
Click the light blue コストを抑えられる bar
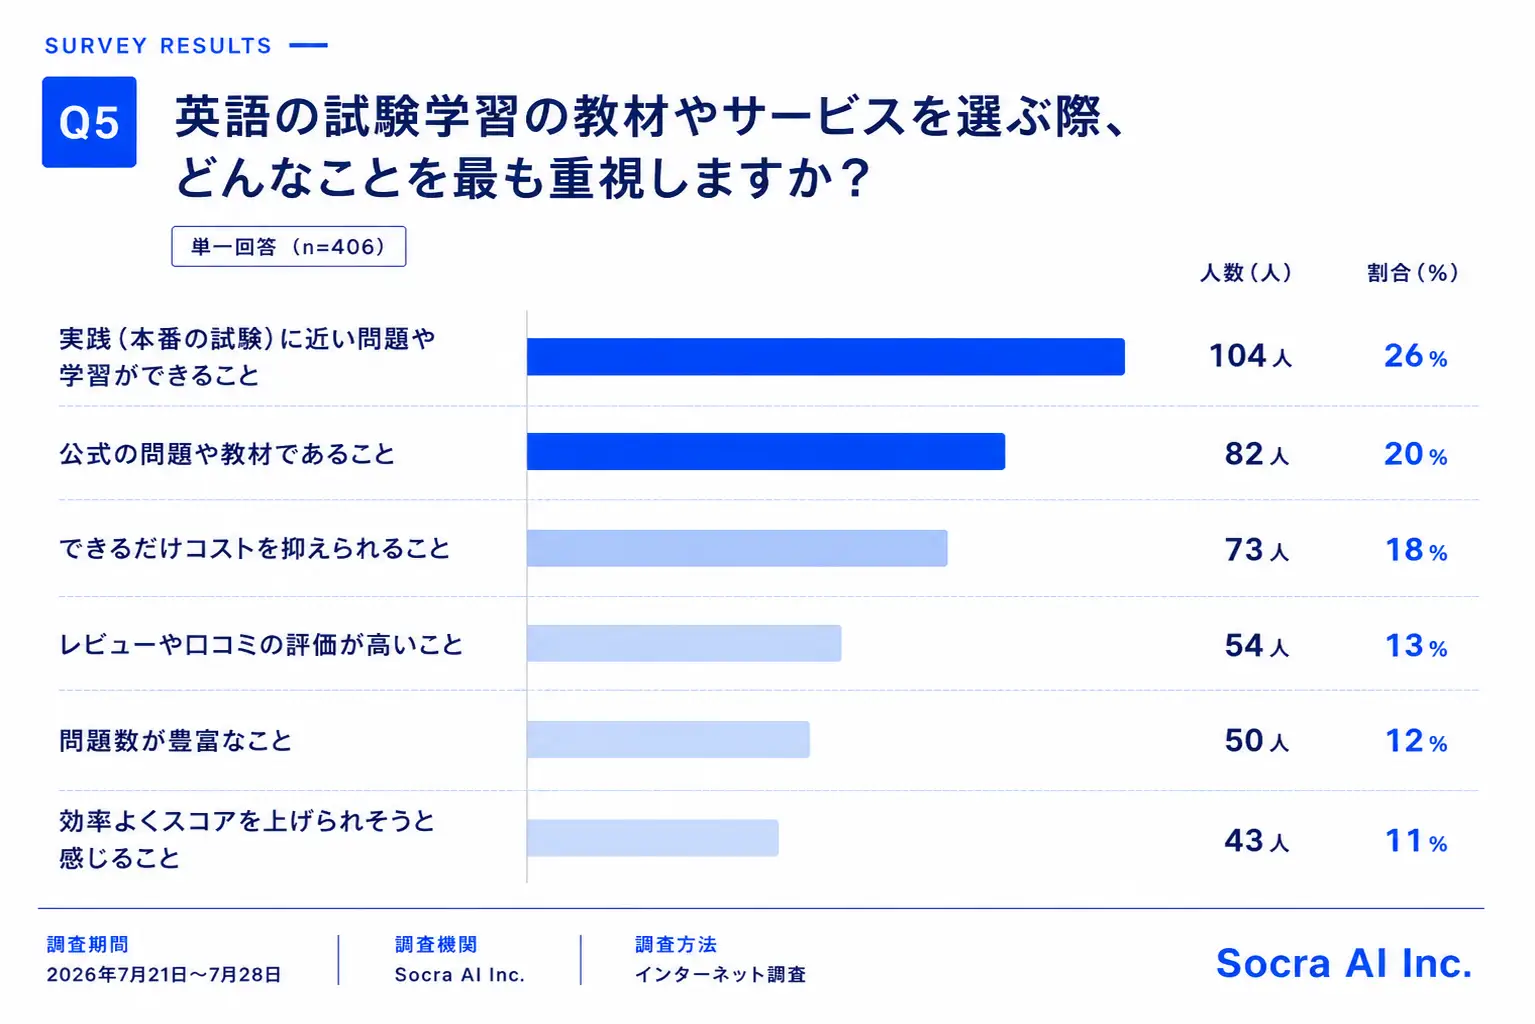click(x=737, y=548)
